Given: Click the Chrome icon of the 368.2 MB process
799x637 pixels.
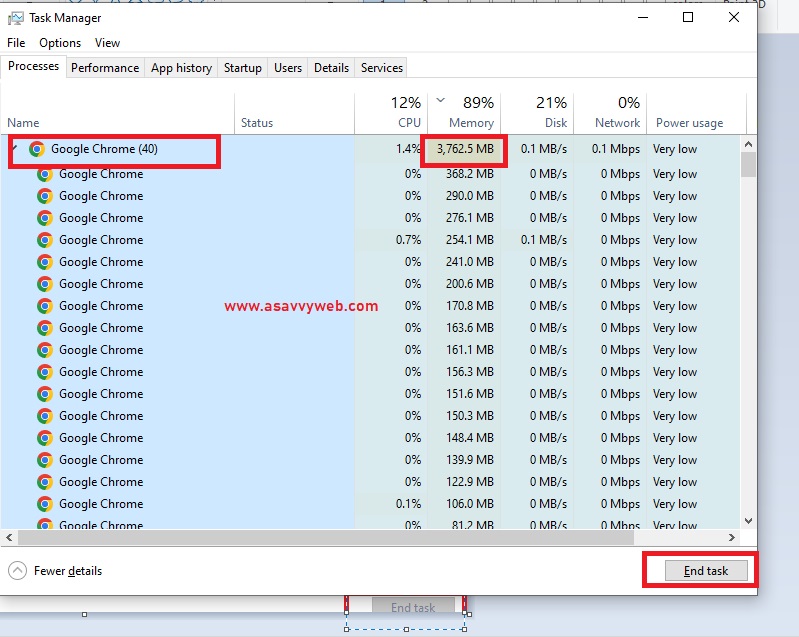Looking at the screenshot, I should 45,174.
